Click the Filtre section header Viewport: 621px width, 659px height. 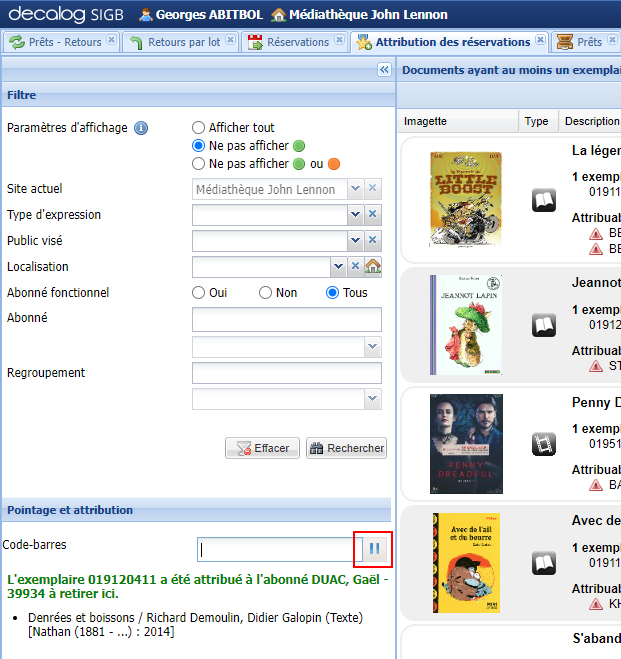point(198,95)
